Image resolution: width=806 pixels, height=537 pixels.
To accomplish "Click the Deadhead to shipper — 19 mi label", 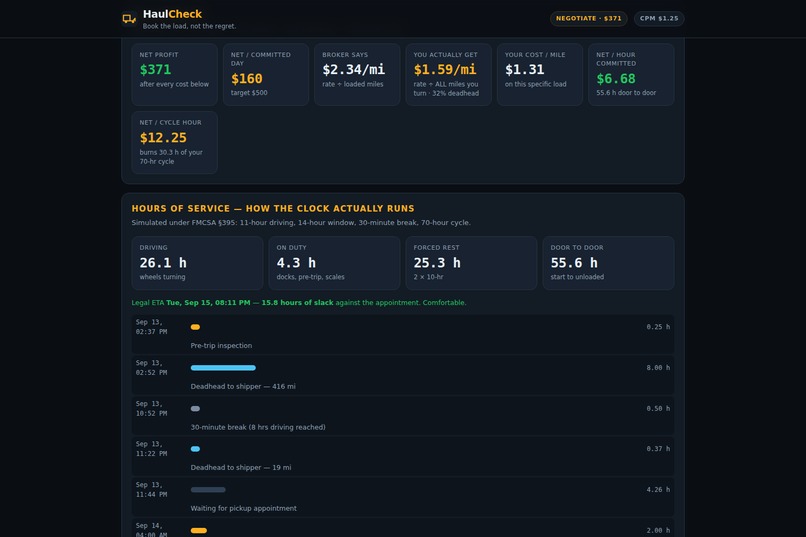I will [241, 468].
